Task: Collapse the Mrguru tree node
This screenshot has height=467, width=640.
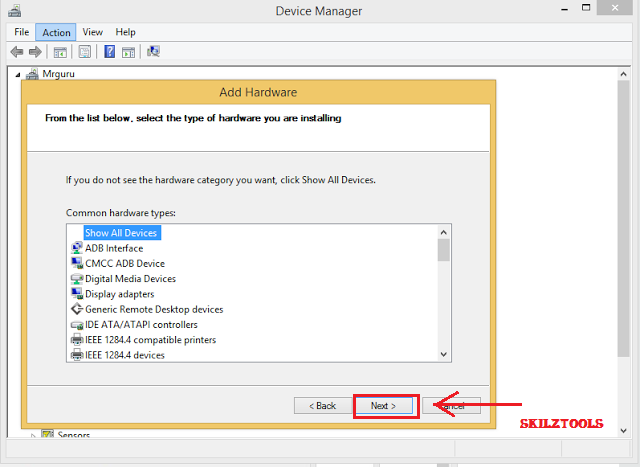Action: coord(18,75)
